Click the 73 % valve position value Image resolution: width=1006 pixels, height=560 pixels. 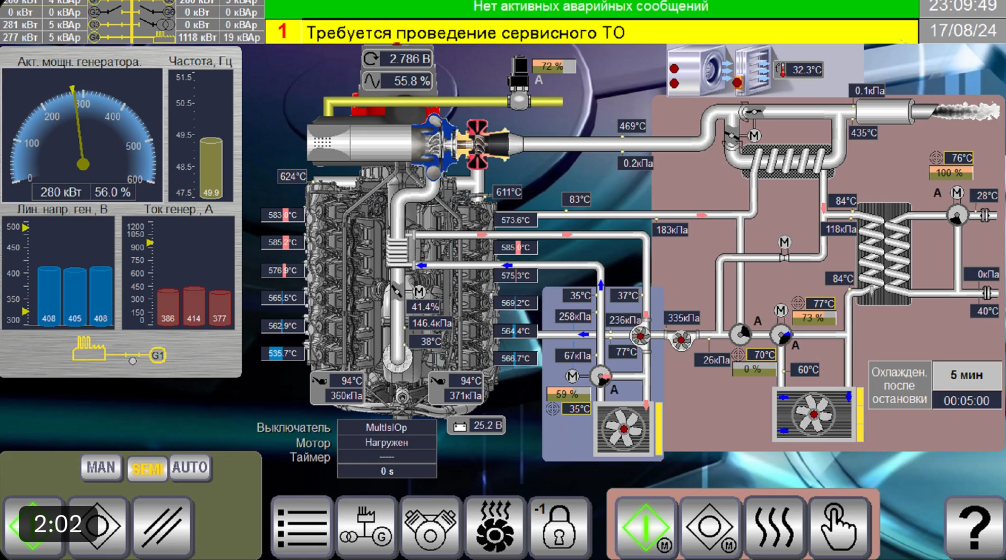(x=813, y=318)
